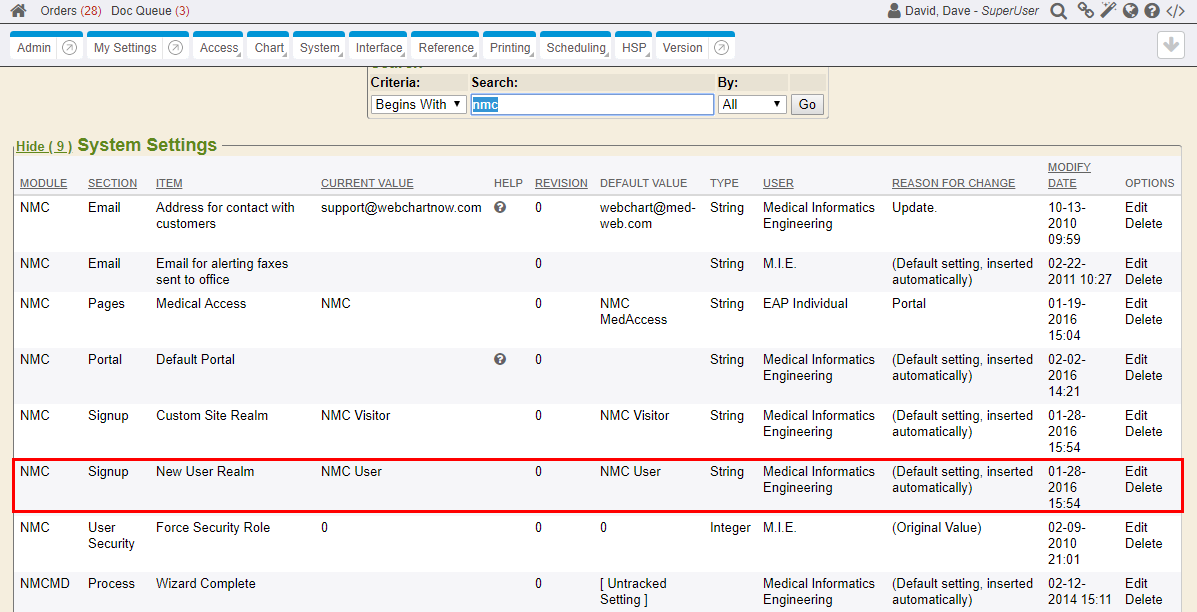Sort table by Modify Date column

[x=1068, y=175]
